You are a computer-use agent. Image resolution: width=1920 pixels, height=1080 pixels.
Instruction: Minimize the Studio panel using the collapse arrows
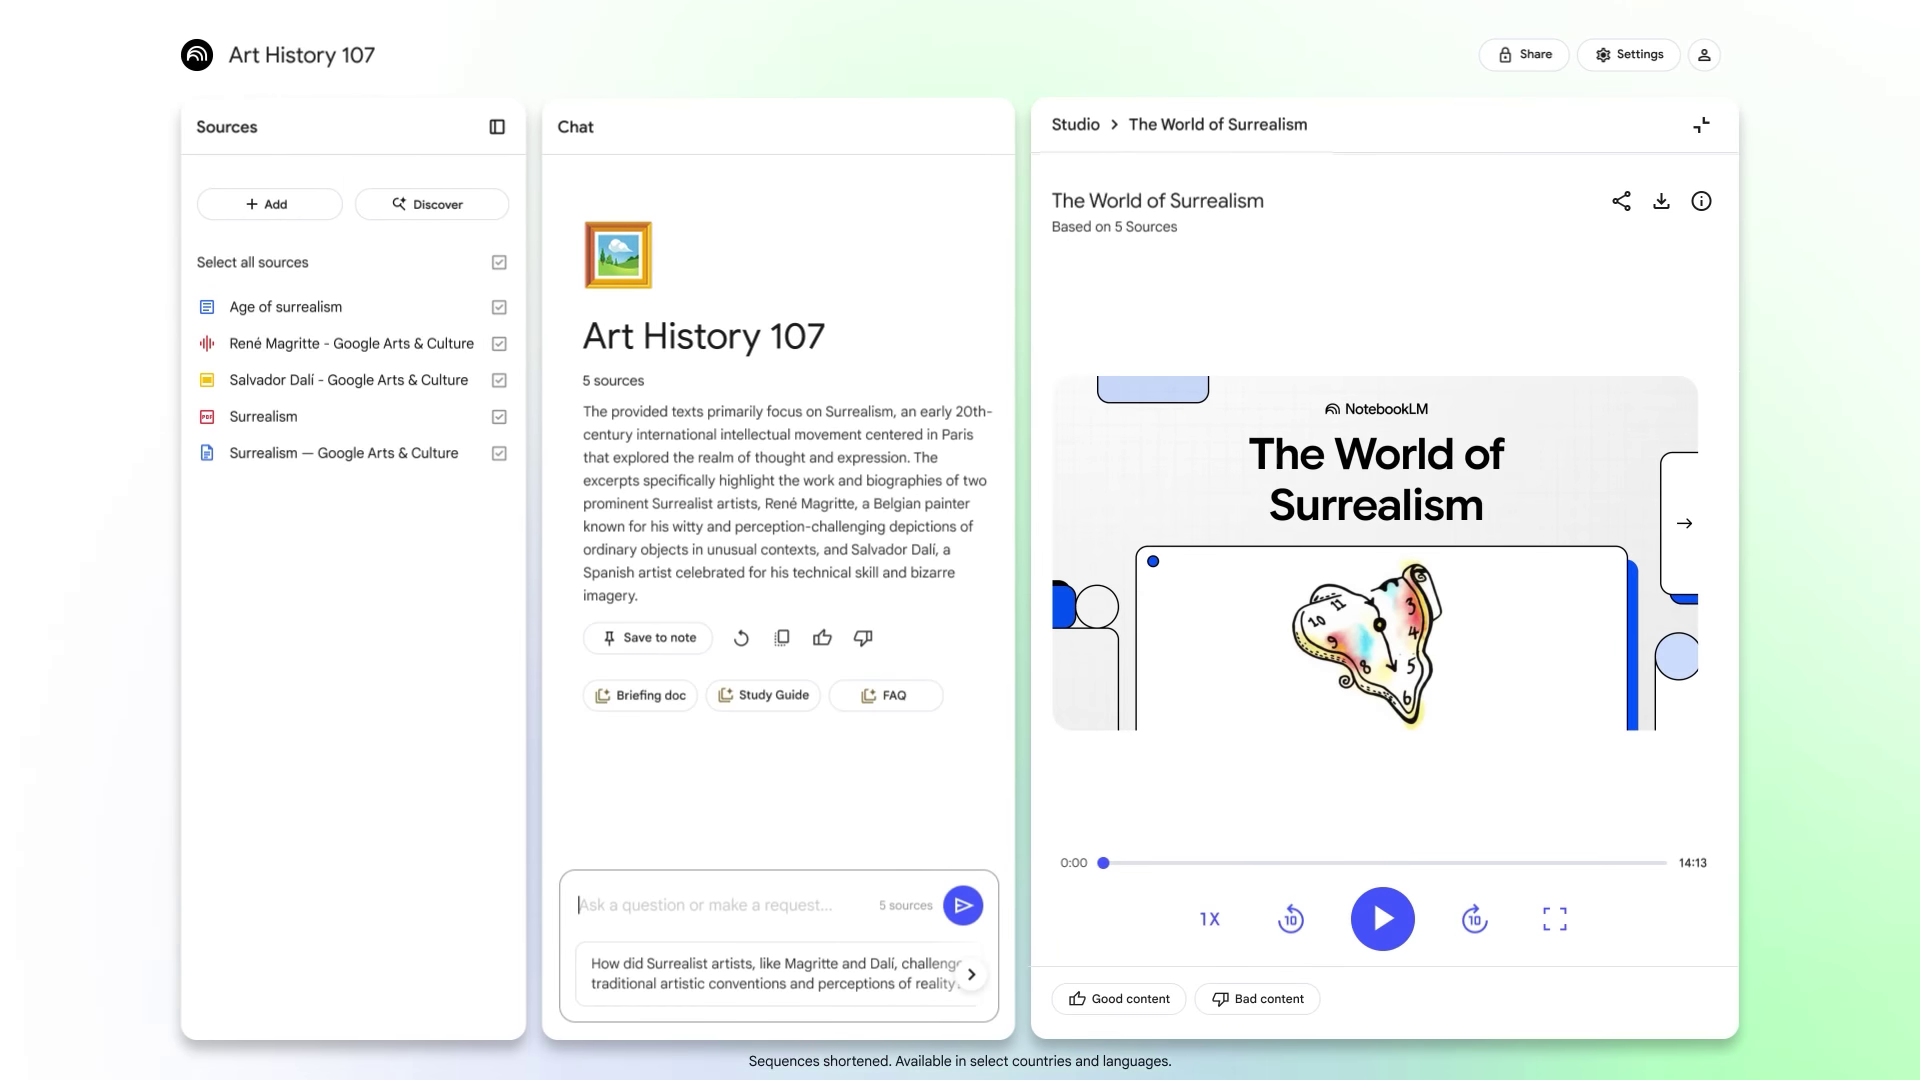click(x=1701, y=125)
